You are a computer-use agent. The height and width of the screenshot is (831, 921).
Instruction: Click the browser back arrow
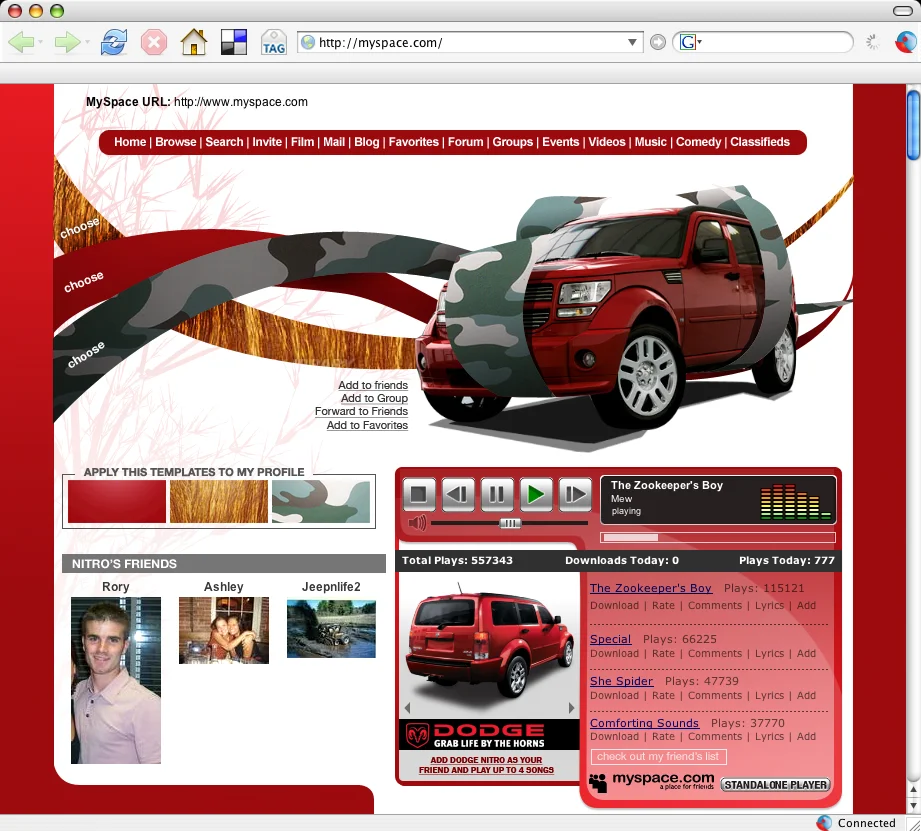click(22, 42)
